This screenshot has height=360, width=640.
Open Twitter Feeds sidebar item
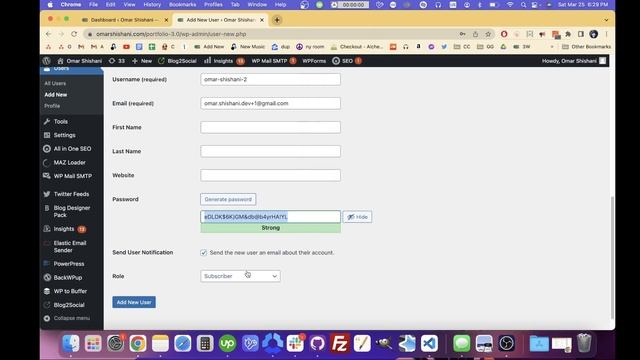click(x=66, y=194)
